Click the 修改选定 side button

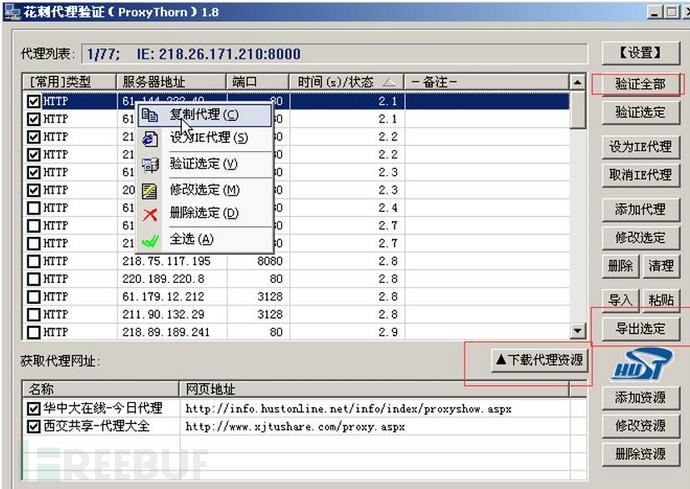641,238
